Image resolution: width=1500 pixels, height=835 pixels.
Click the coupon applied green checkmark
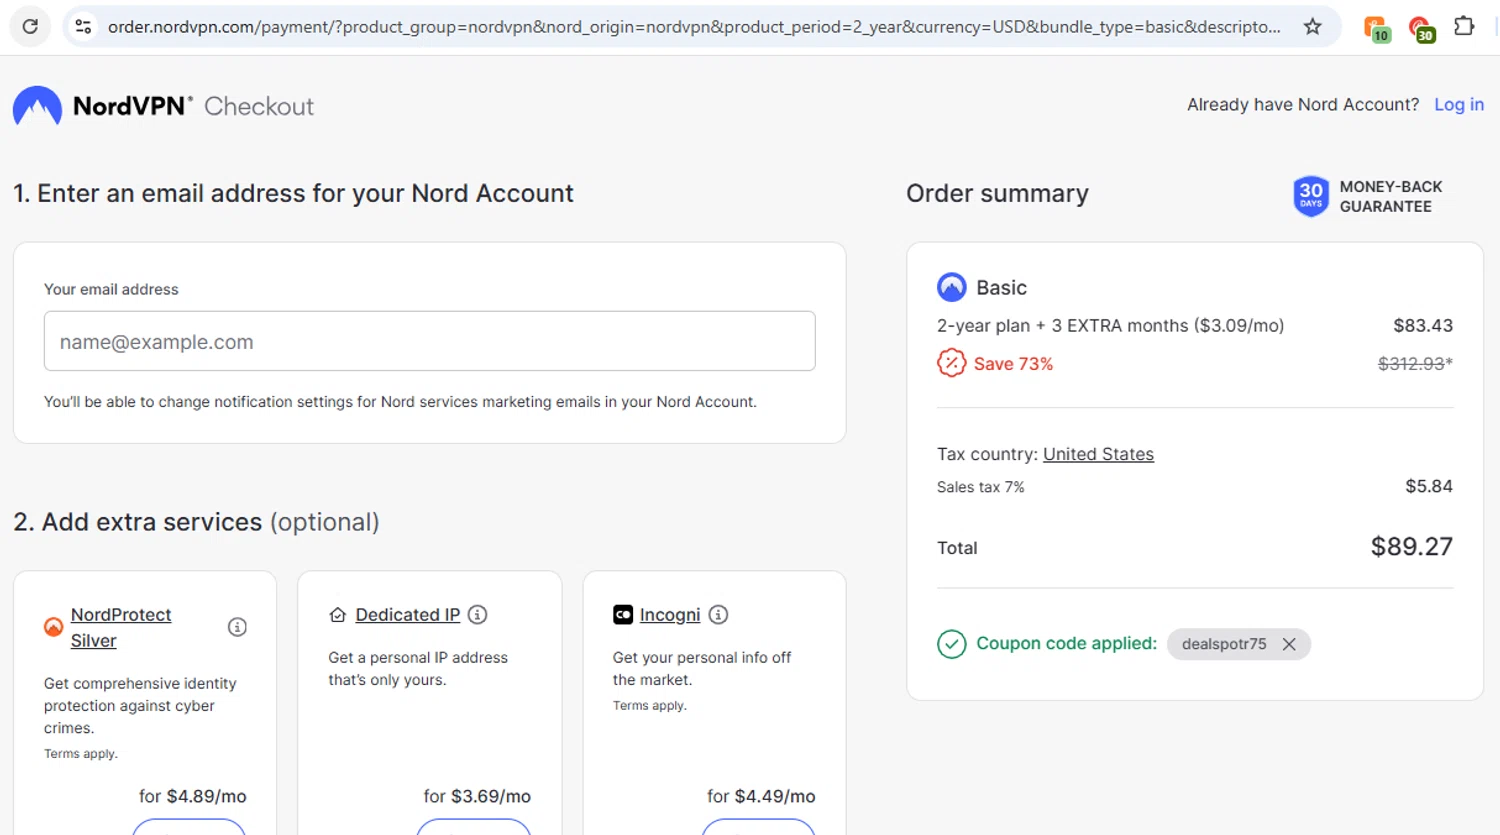(x=952, y=644)
